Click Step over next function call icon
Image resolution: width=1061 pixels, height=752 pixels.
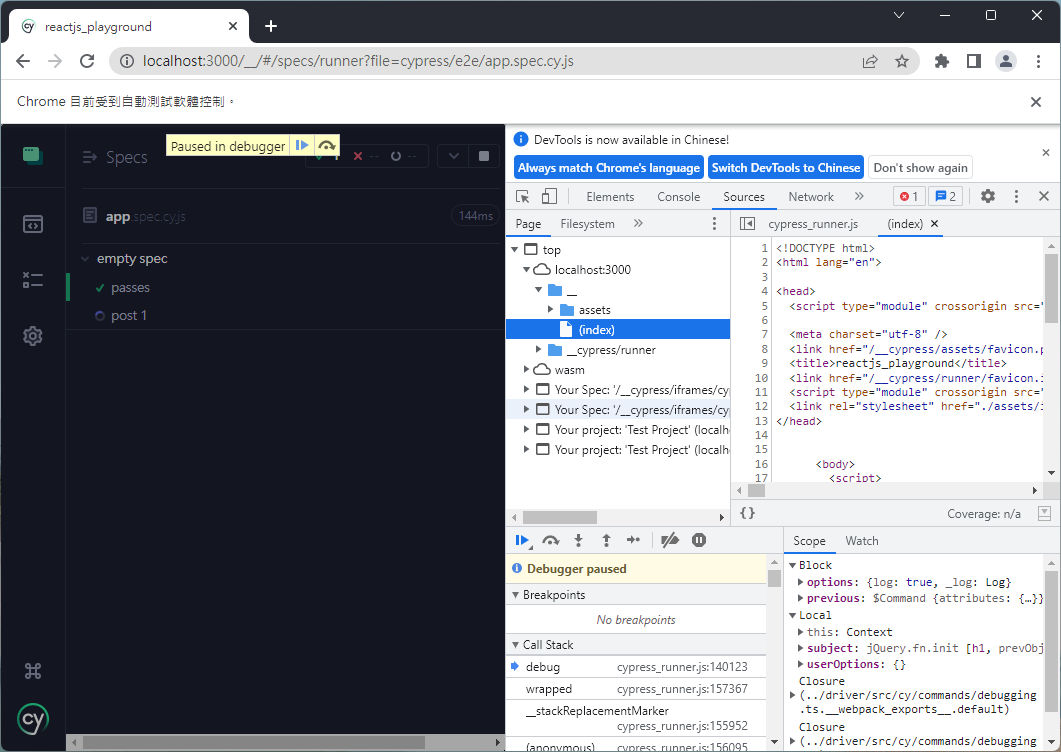(550, 540)
